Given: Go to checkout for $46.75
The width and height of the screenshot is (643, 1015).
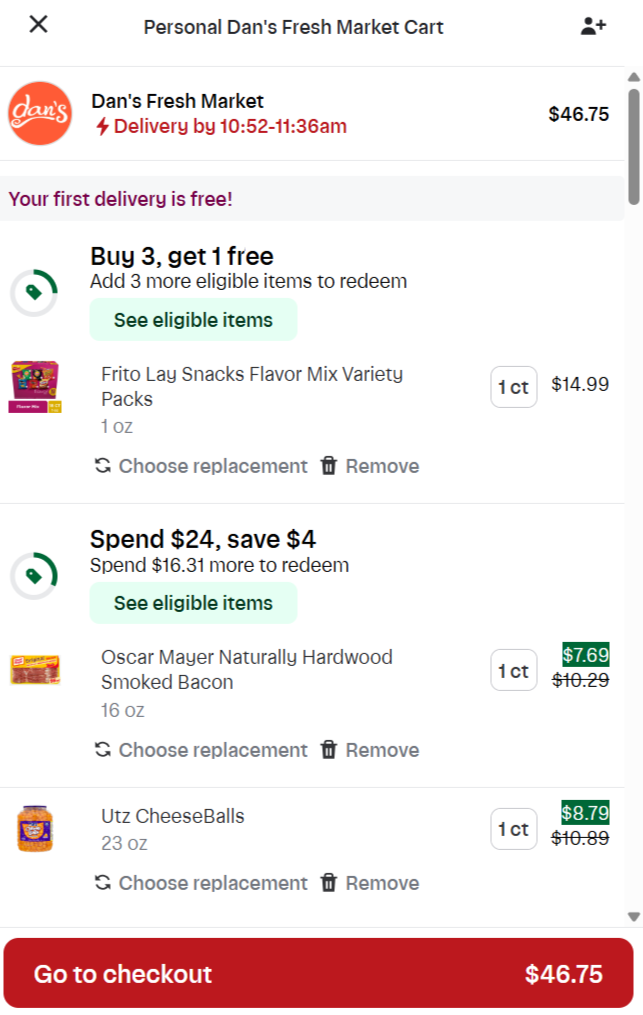Looking at the screenshot, I should pos(319,973).
